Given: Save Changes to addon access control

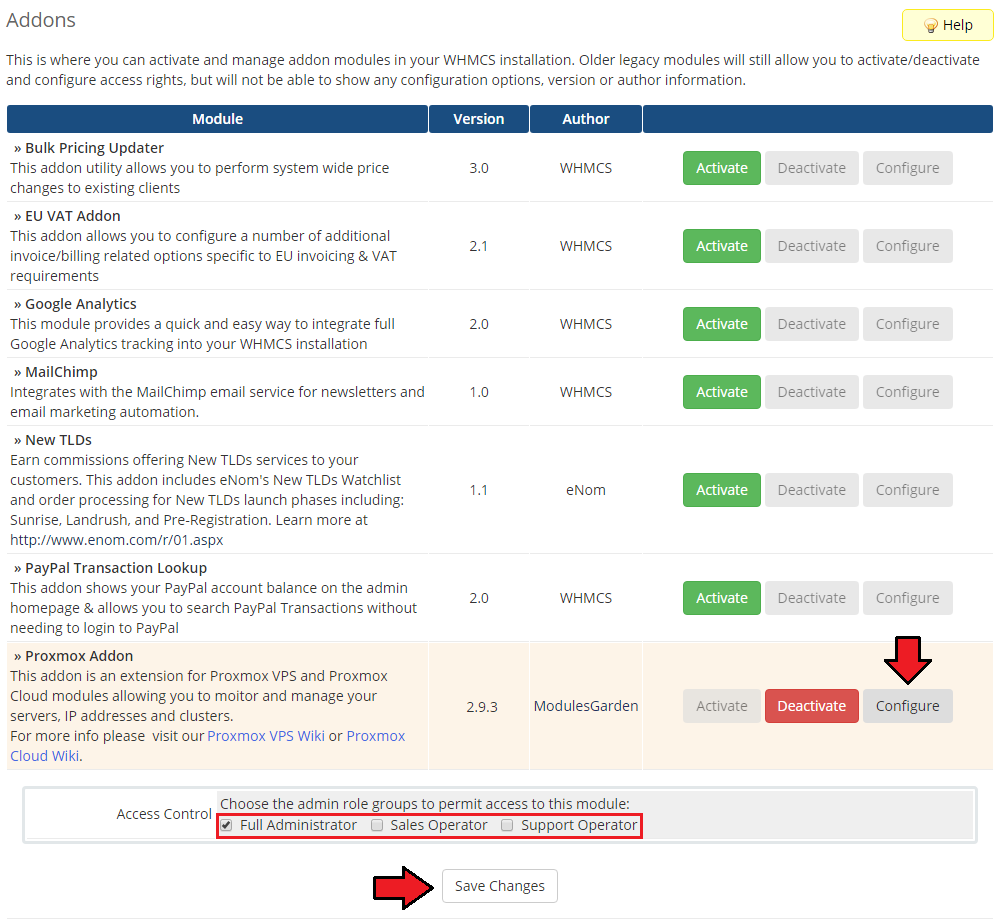Looking at the screenshot, I should [500, 886].
